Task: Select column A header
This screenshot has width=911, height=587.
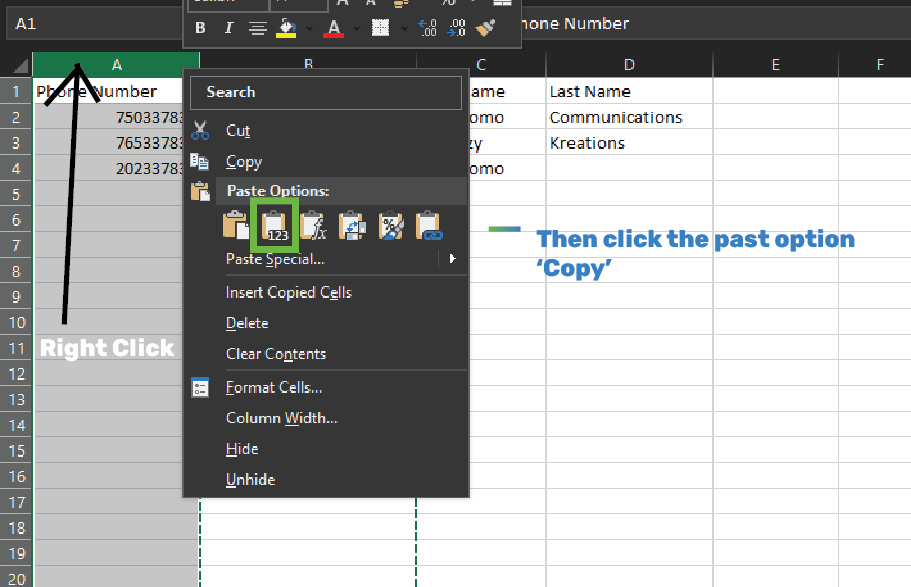Action: (116, 65)
